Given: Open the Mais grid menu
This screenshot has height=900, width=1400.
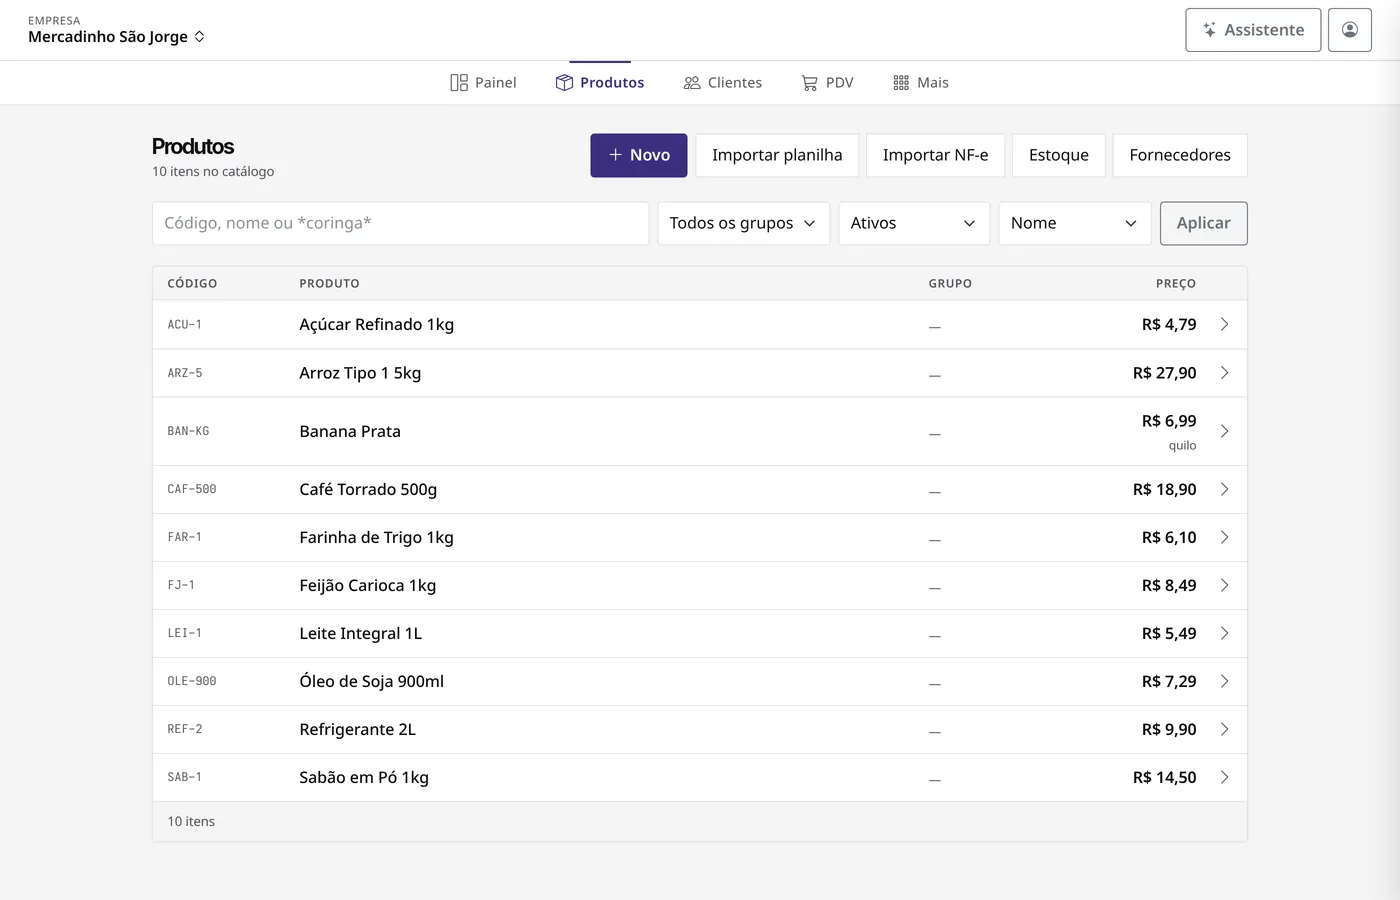Looking at the screenshot, I should 920,83.
